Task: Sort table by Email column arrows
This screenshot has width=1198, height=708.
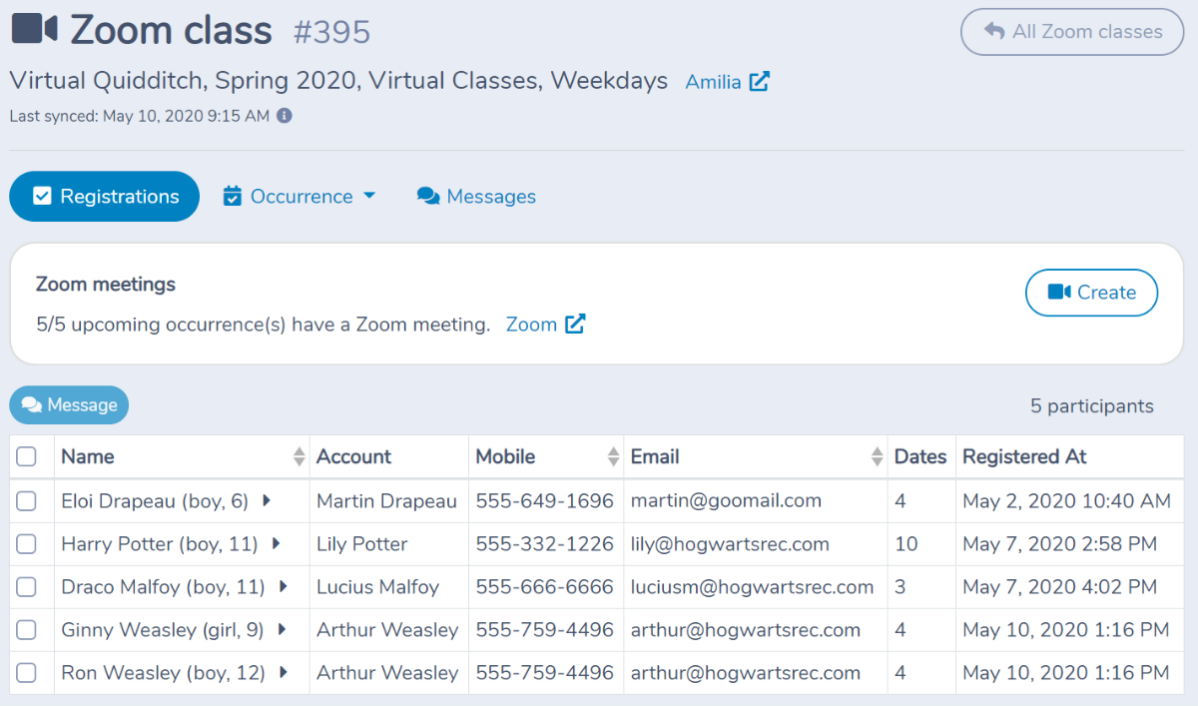Action: [x=876, y=457]
